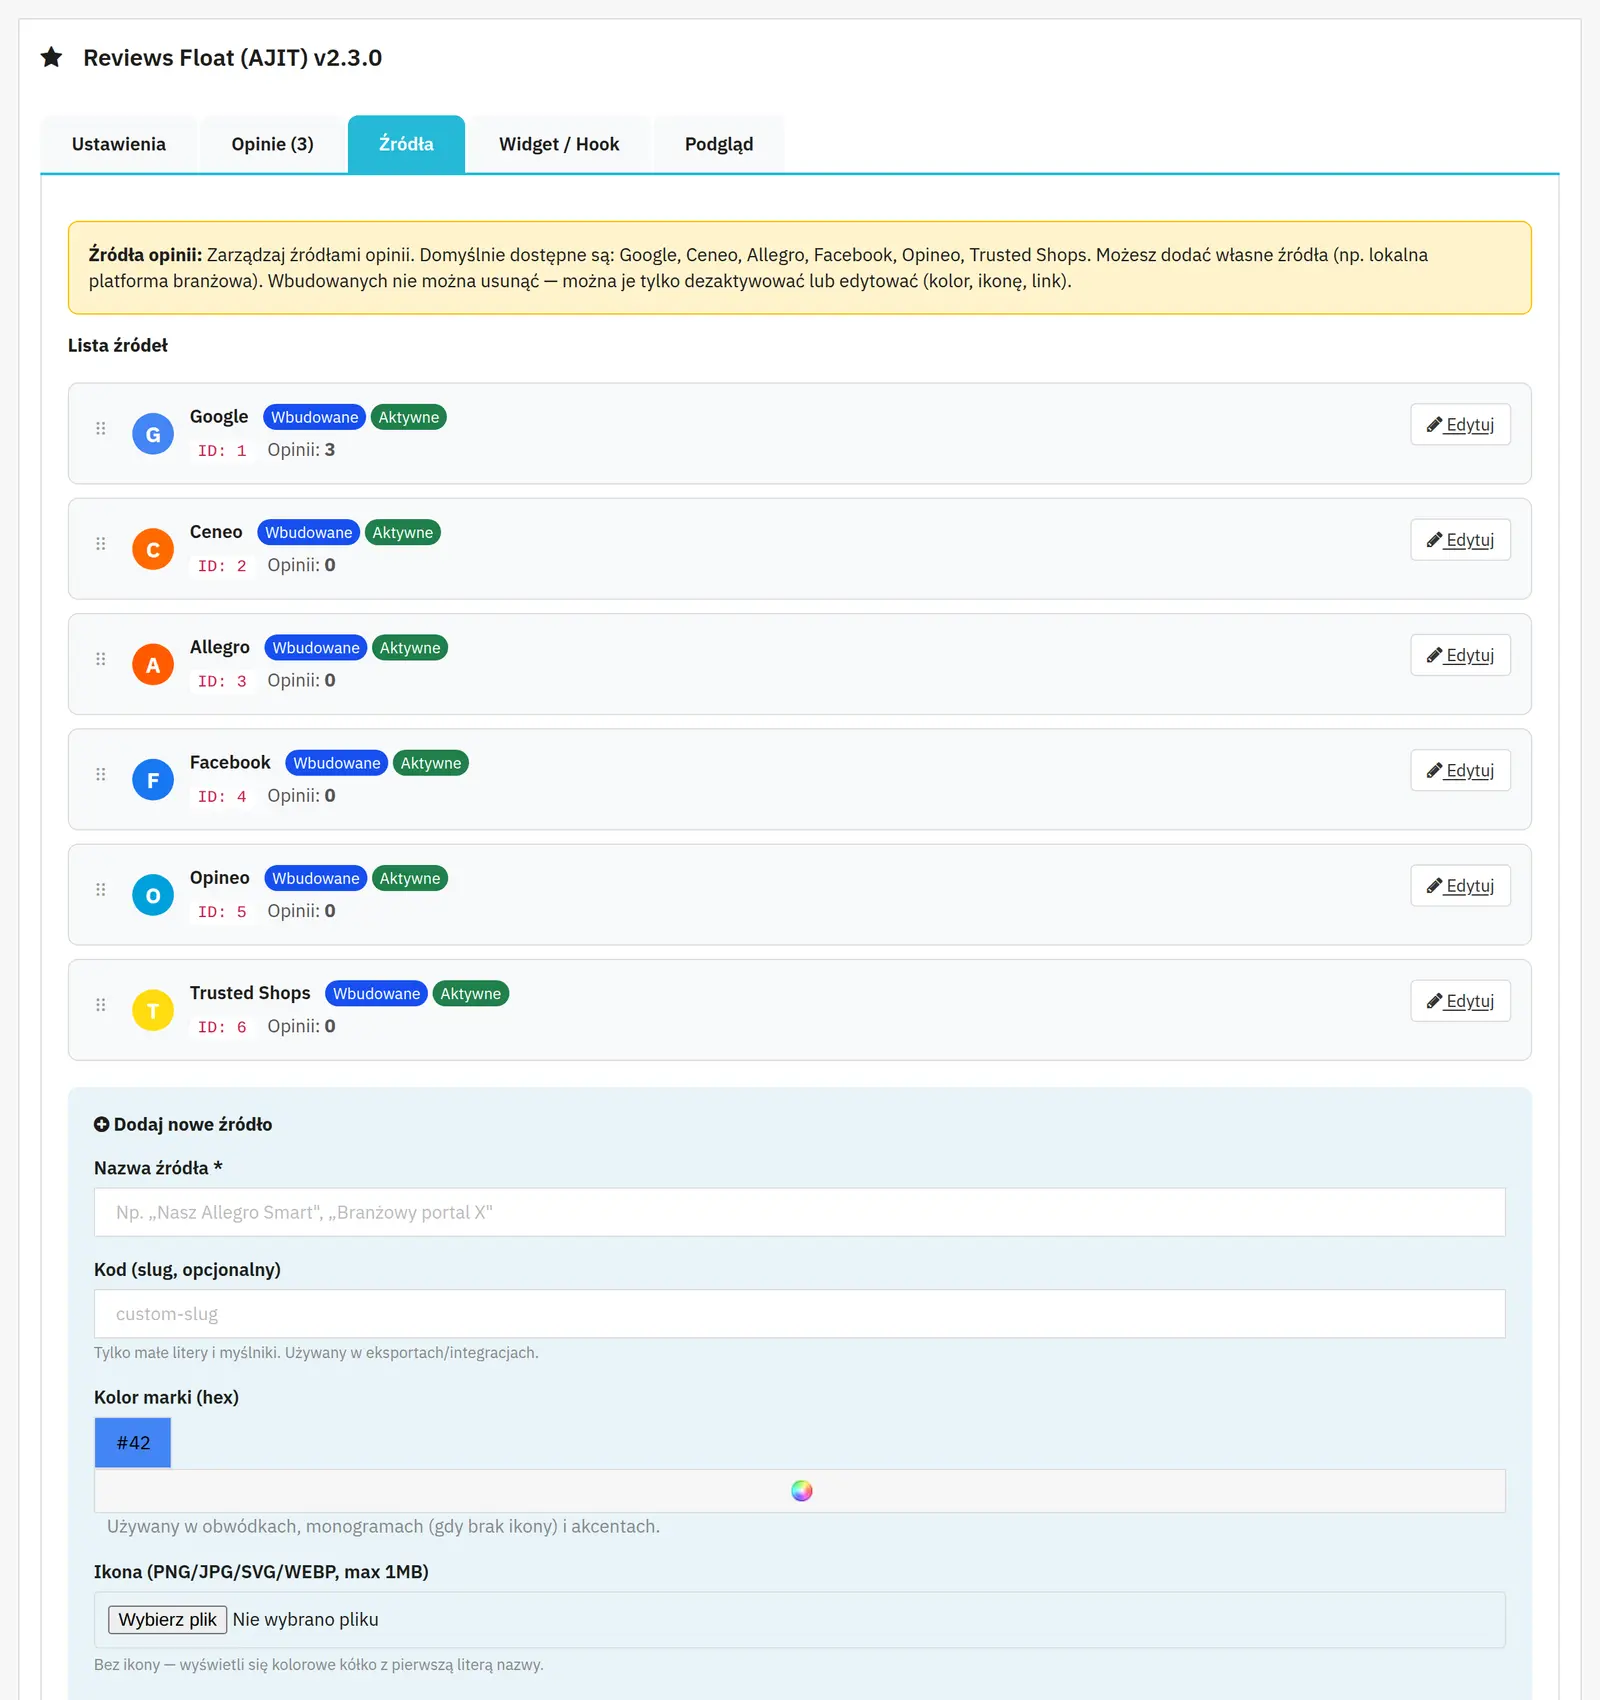Open the Opinie (3) tab

click(x=273, y=144)
